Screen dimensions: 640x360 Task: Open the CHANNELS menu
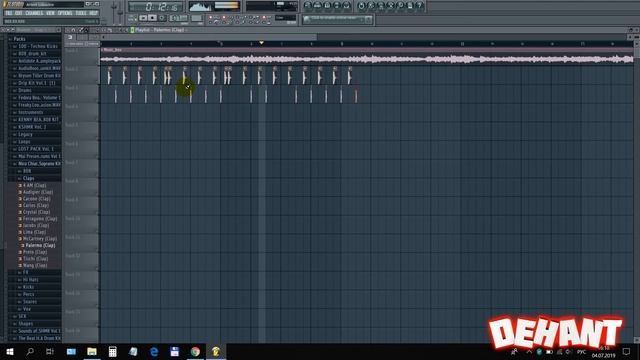click(x=34, y=13)
